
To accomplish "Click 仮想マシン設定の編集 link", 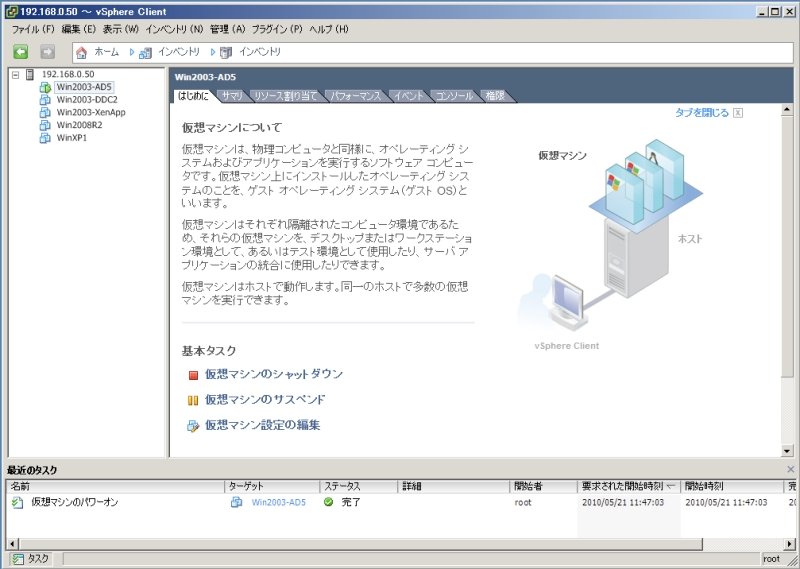I will (x=263, y=425).
